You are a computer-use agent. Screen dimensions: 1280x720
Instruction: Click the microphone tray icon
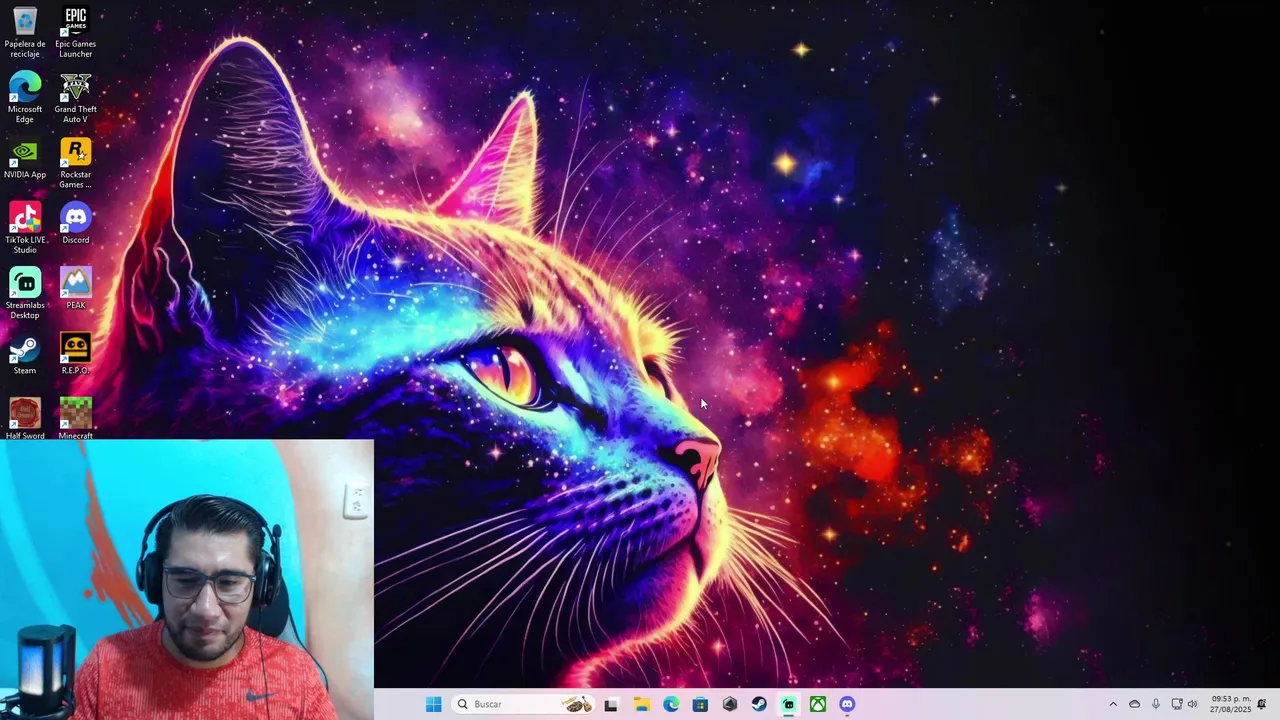(1156, 704)
